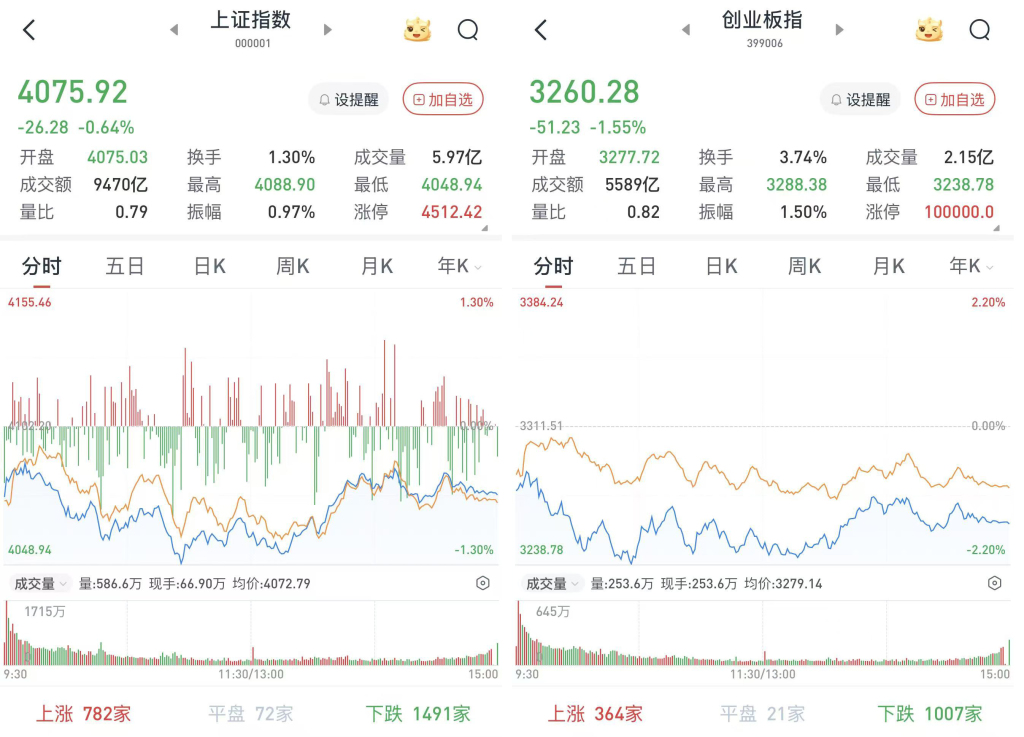This screenshot has height=737, width=1024.
Task: Open search on 上证指数 page
Action: click(468, 30)
